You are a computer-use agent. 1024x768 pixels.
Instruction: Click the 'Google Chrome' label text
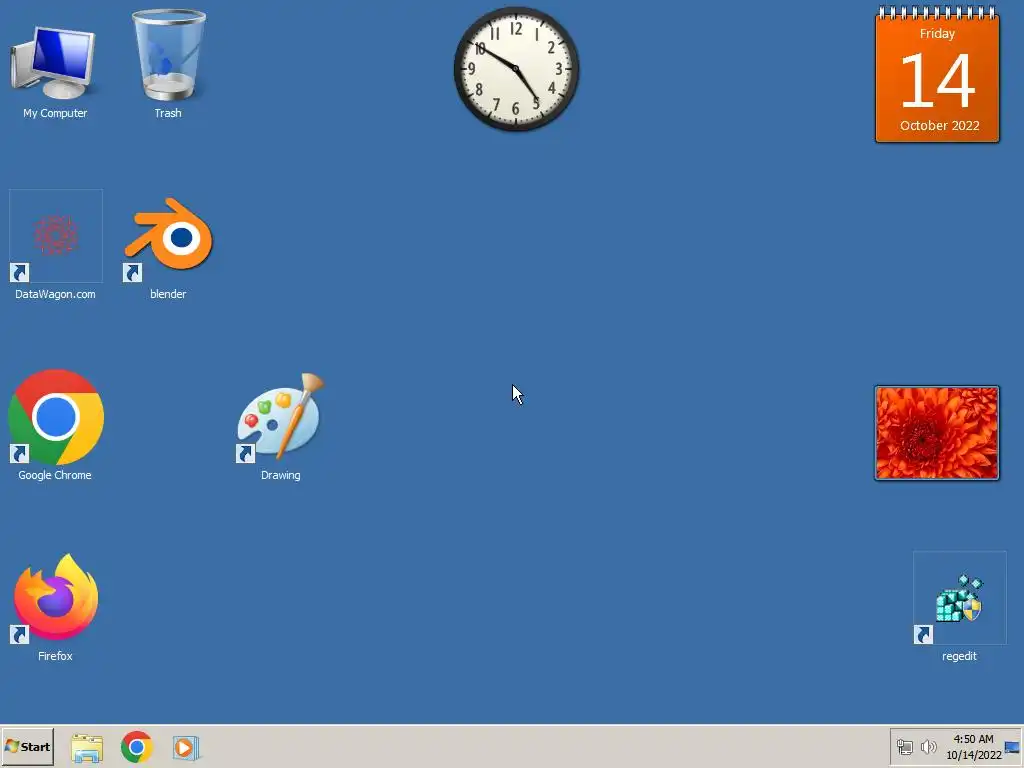coord(55,475)
